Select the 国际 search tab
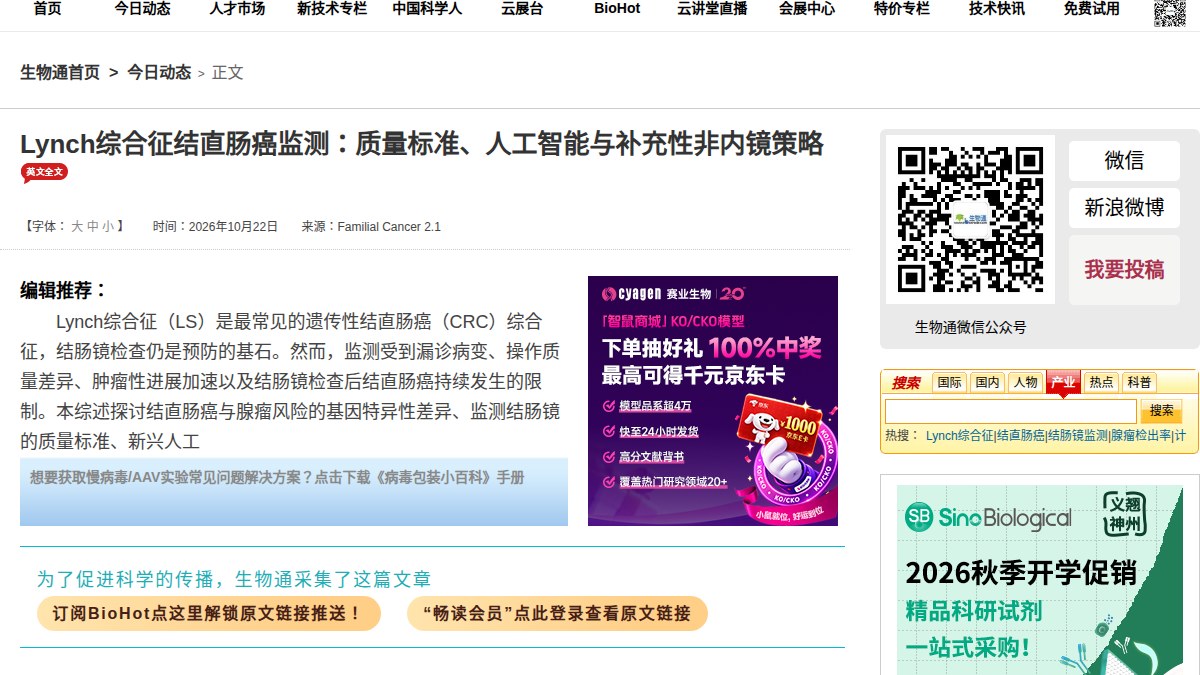The width and height of the screenshot is (1200, 675). [x=949, y=382]
